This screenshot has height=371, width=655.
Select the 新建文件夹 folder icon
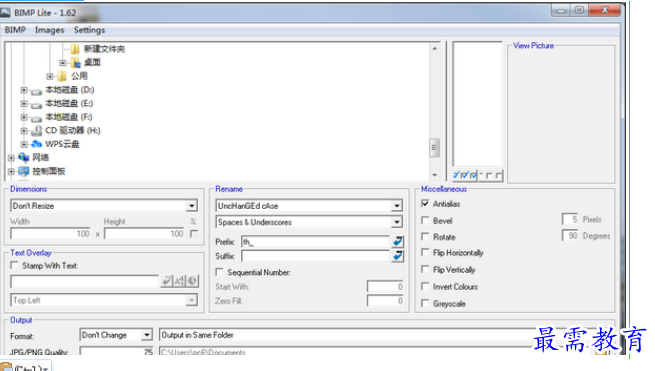[x=75, y=49]
